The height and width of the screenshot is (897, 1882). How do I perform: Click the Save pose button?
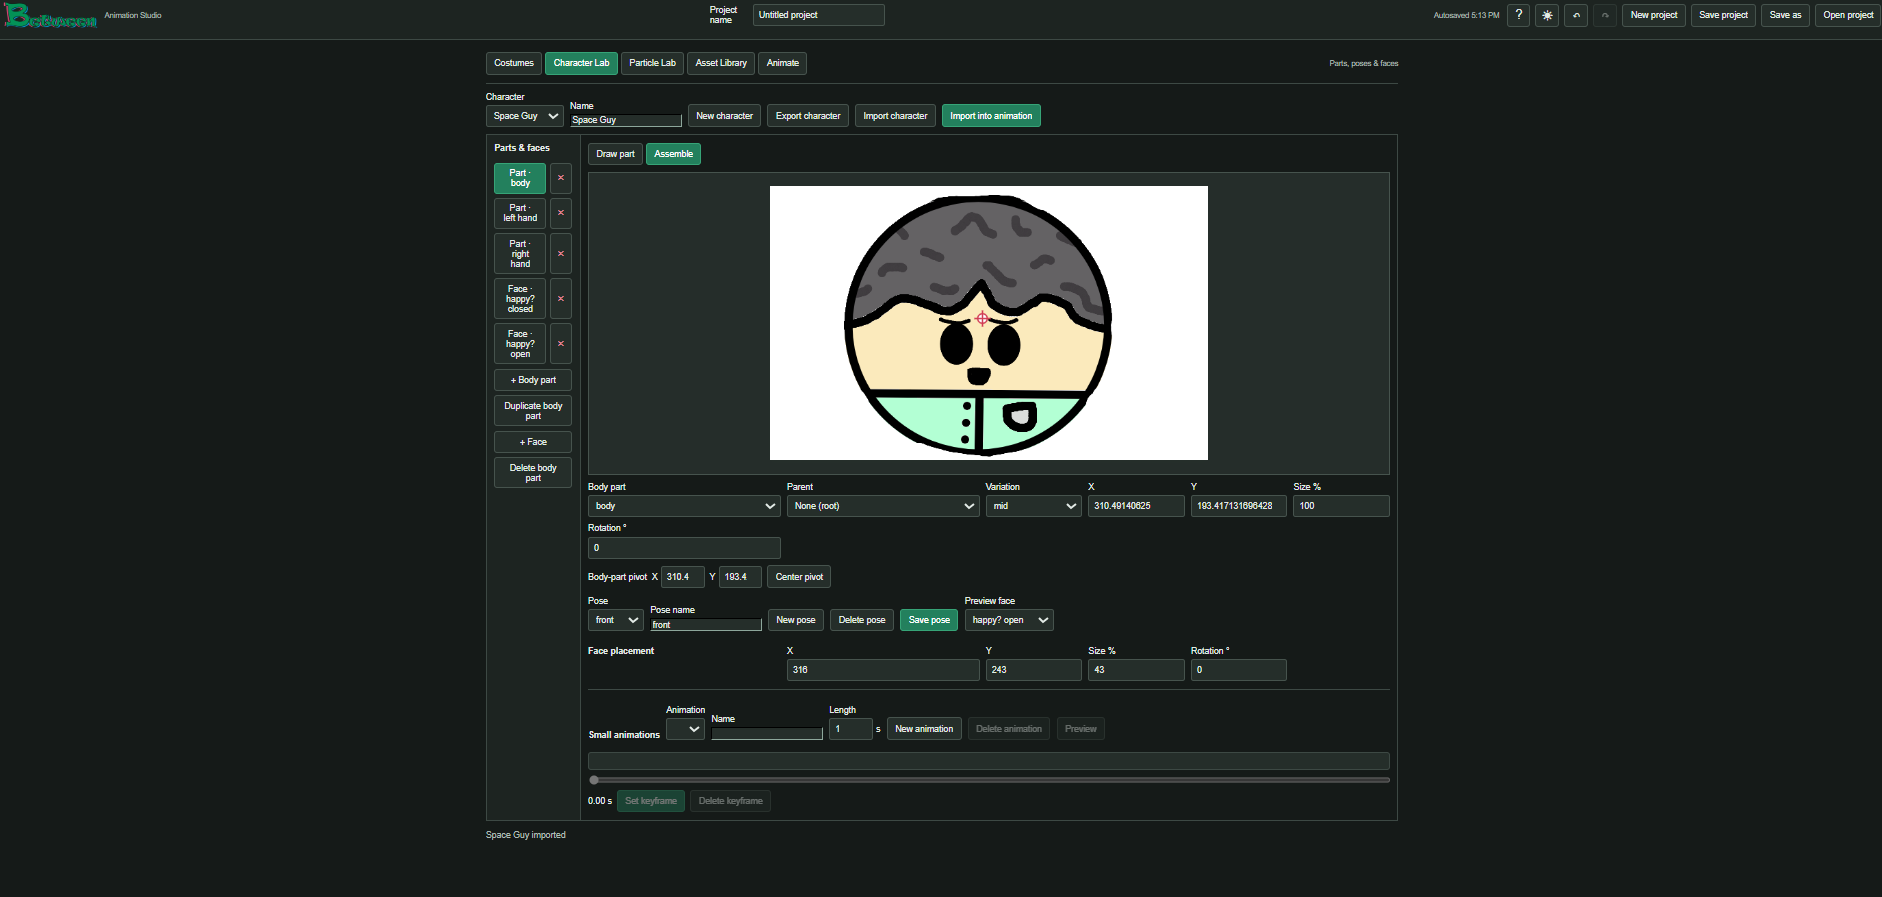[929, 620]
